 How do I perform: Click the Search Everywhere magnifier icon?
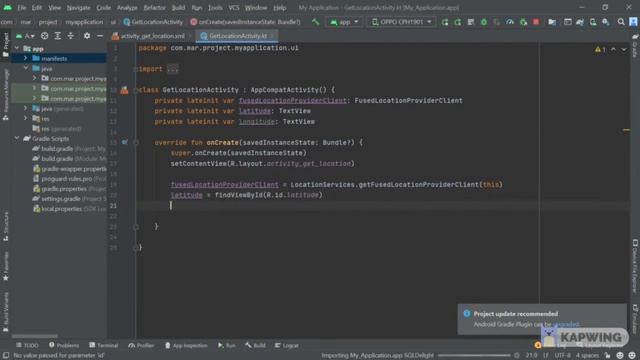coord(621,22)
